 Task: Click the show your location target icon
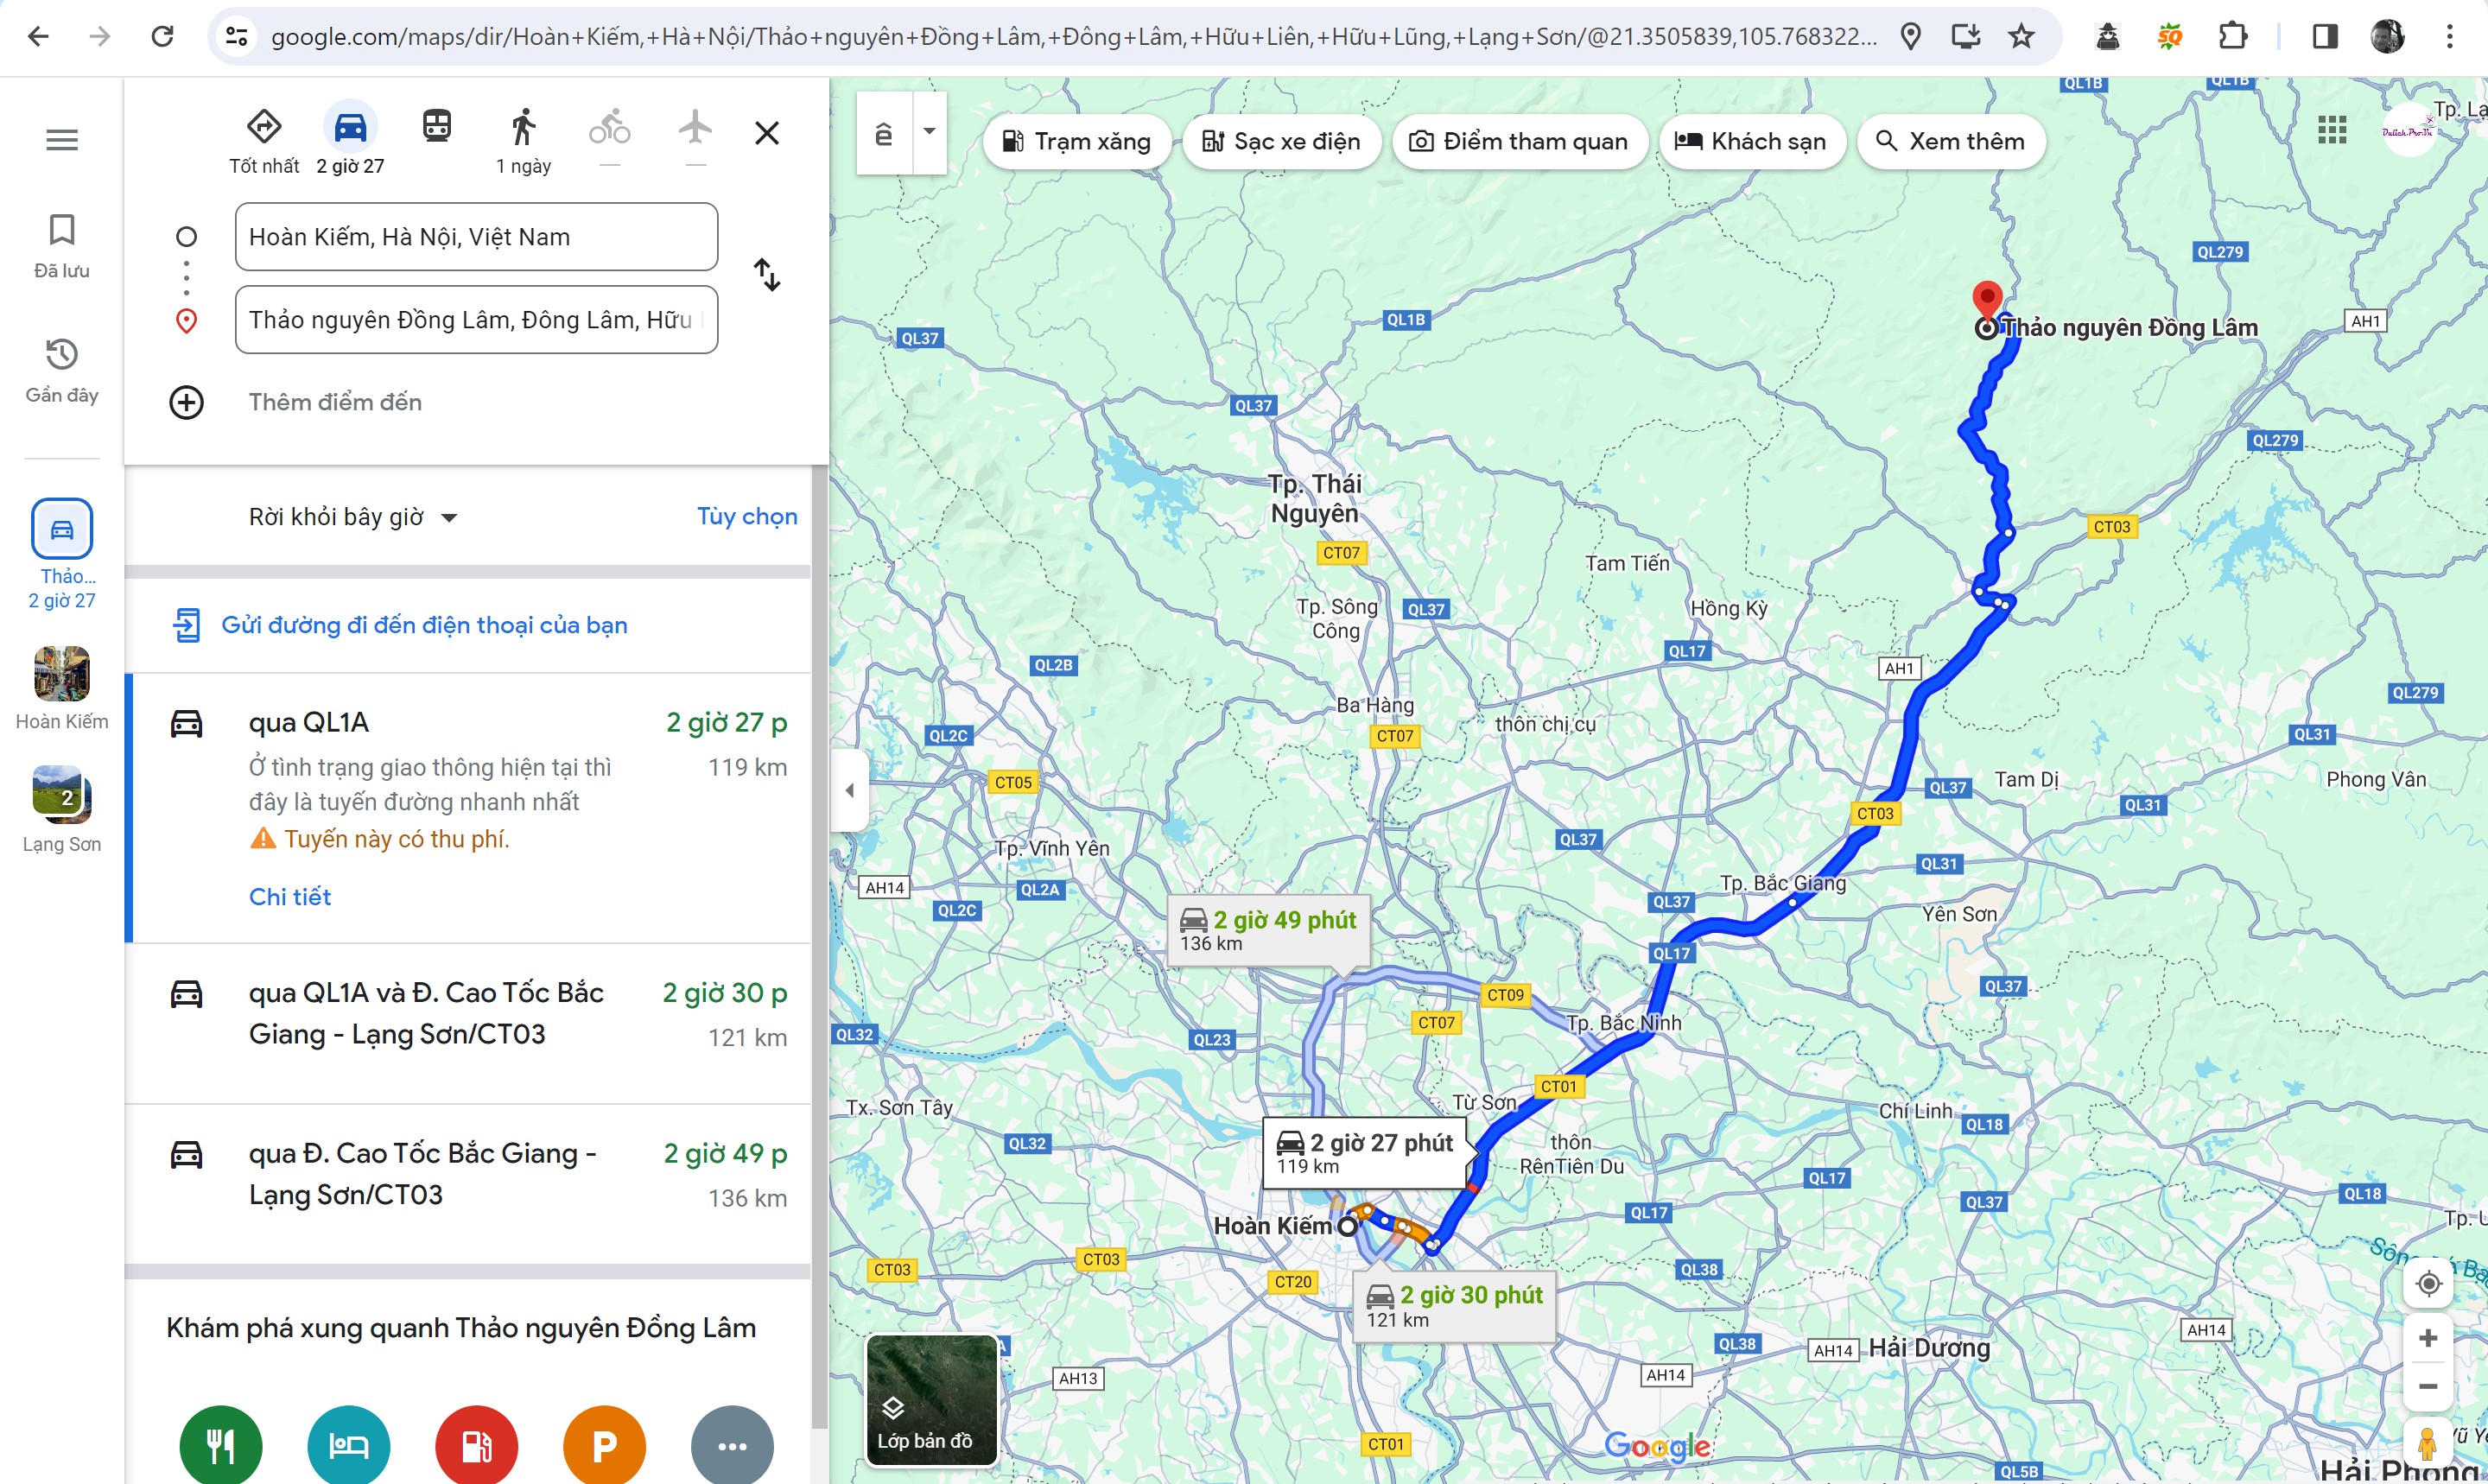[2428, 1283]
